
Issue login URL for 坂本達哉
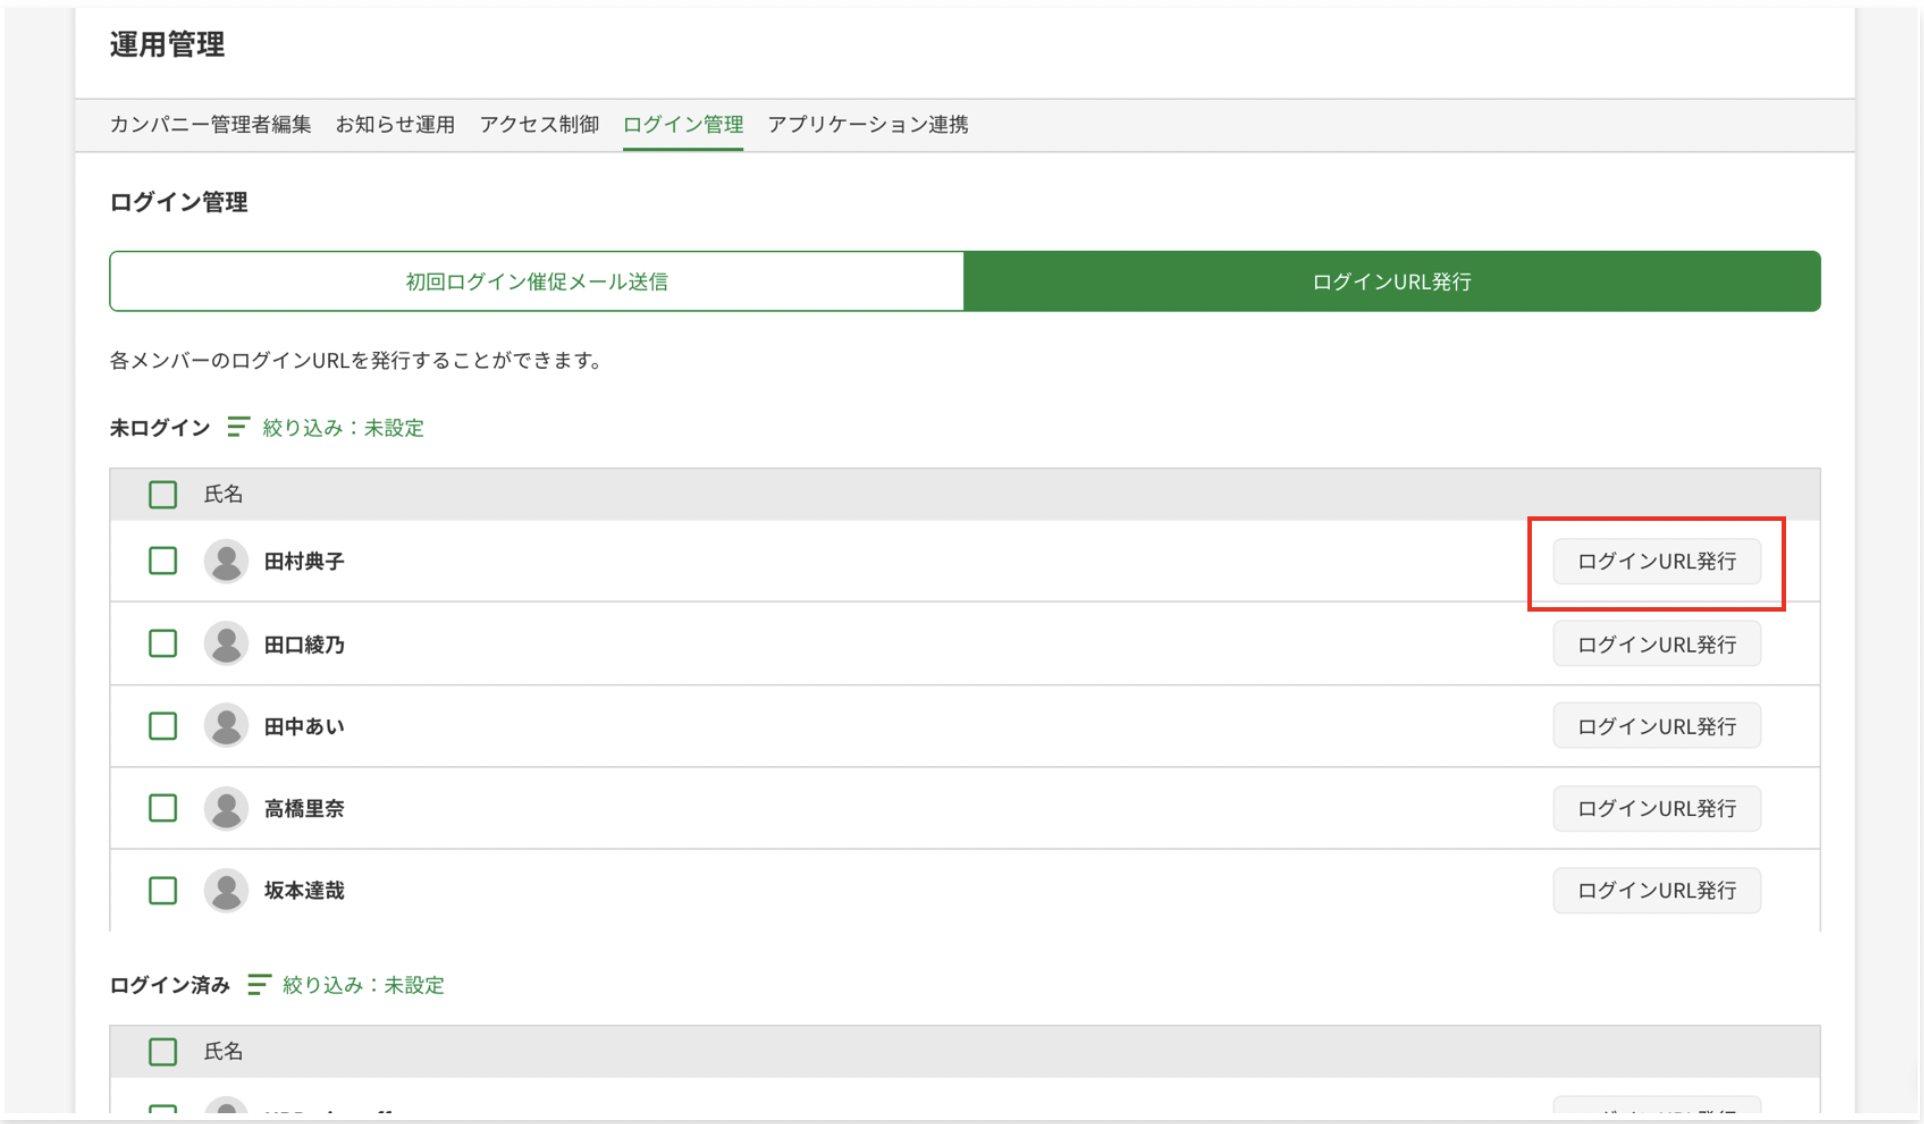(1656, 890)
